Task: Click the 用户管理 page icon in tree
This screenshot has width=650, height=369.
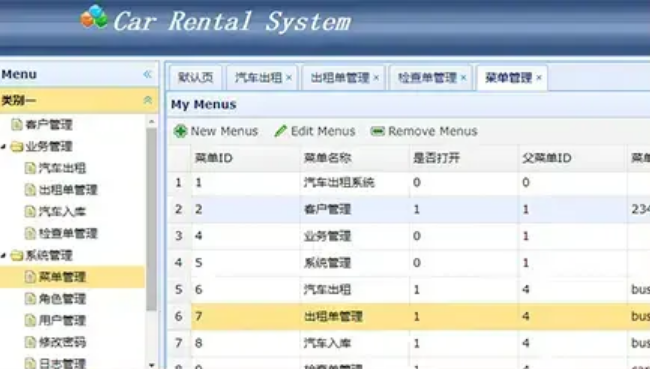Action: pyautogui.click(x=30, y=320)
